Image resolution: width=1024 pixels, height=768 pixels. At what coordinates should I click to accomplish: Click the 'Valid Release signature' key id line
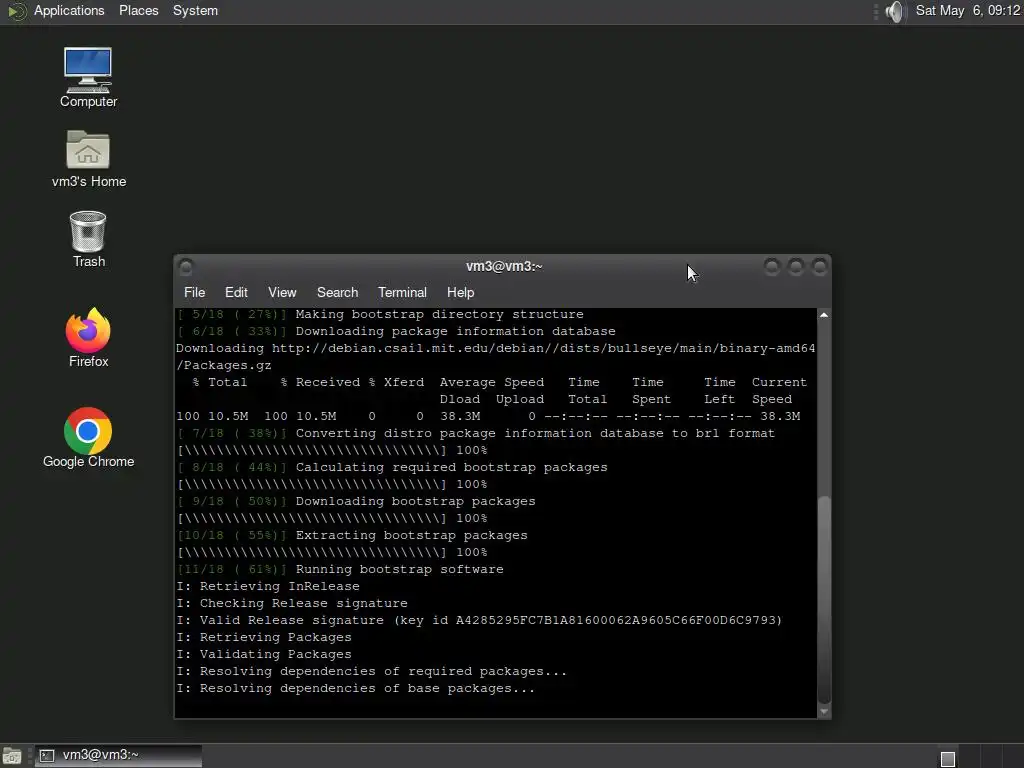click(x=479, y=620)
